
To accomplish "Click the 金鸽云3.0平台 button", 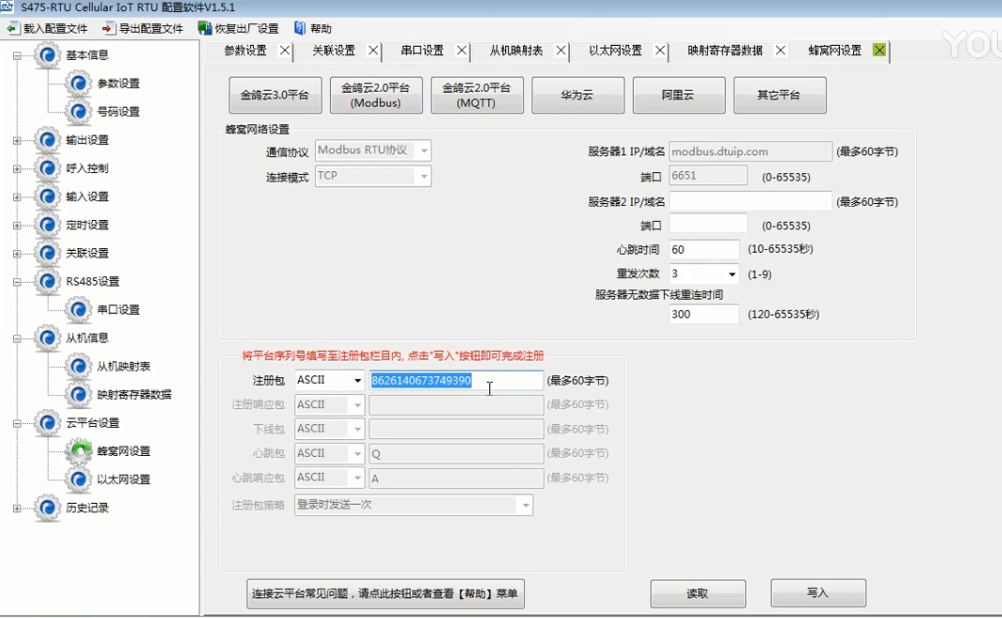I will [x=275, y=96].
